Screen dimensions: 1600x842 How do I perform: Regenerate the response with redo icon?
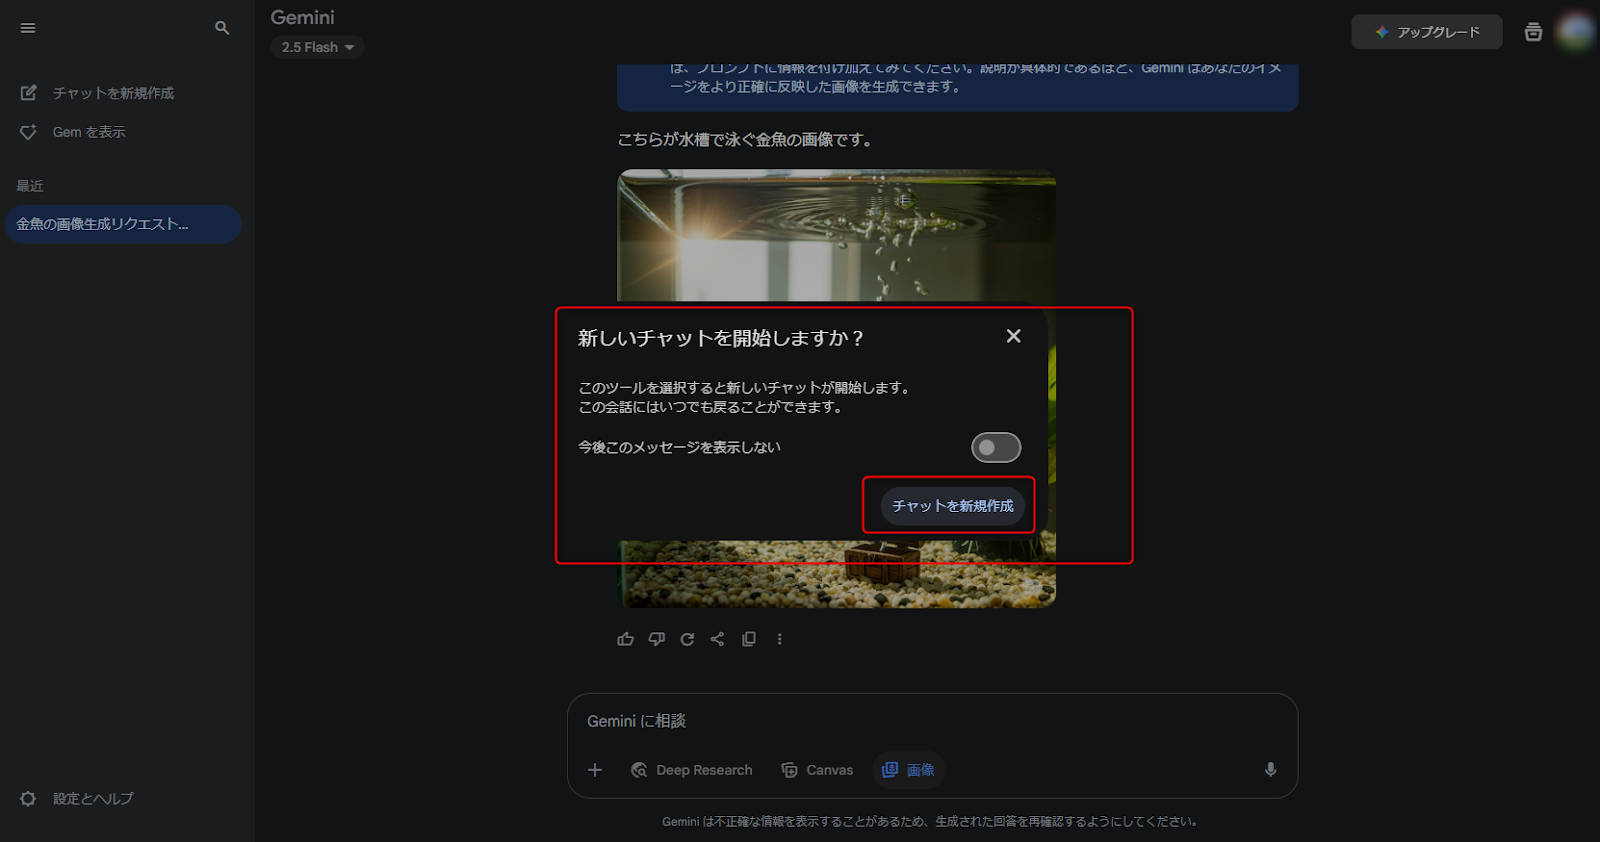point(687,639)
